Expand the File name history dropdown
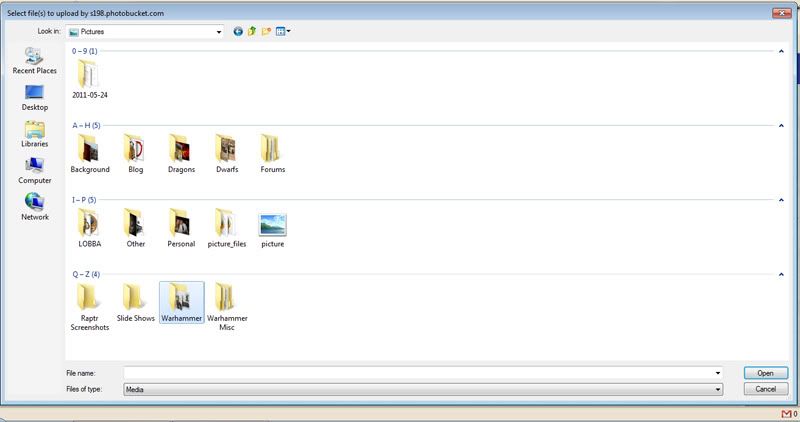 718,373
